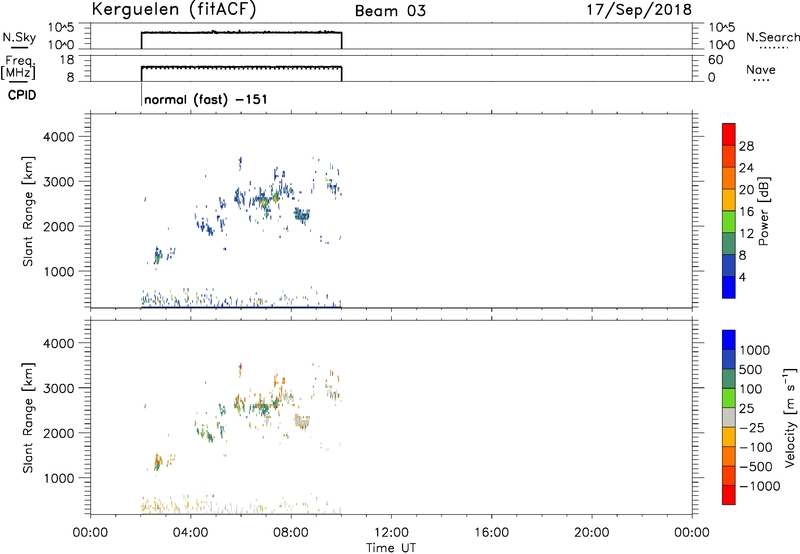Click the "Slant Range [km]" label of power panel

click(x=28, y=211)
